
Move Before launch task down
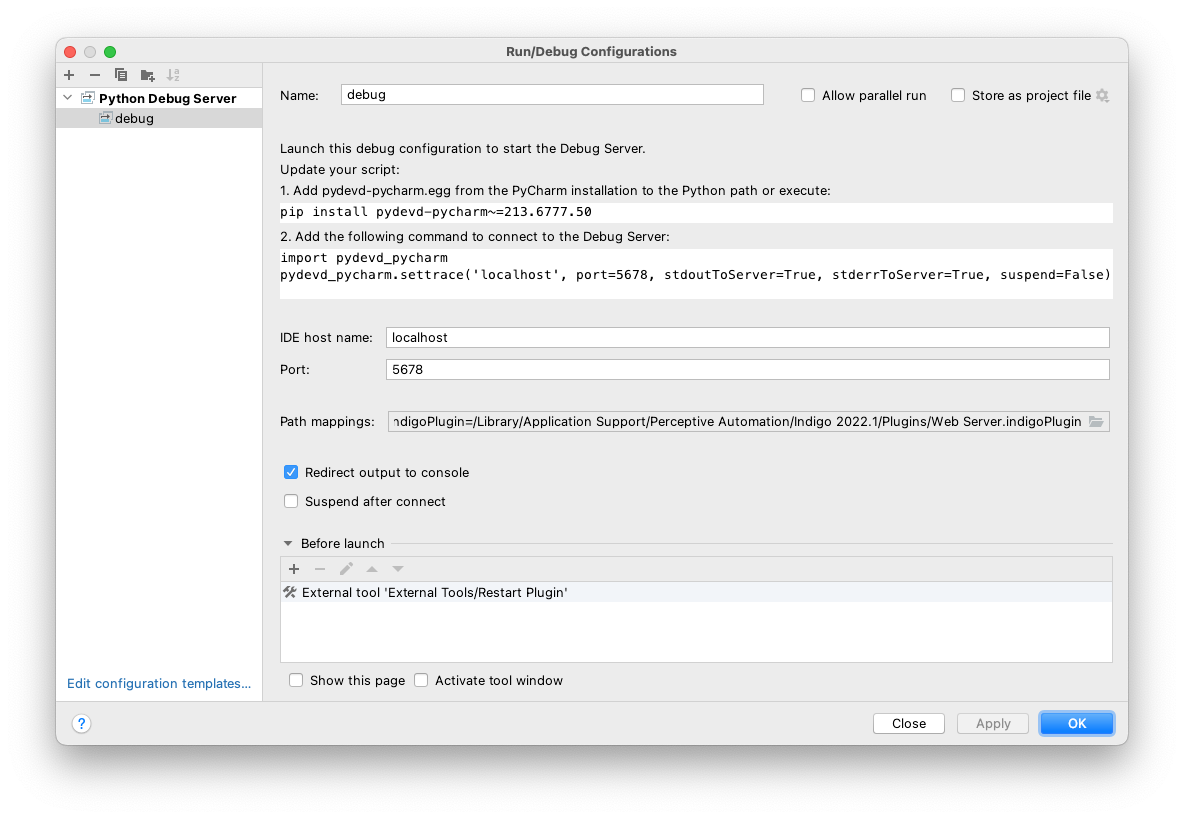coord(398,568)
